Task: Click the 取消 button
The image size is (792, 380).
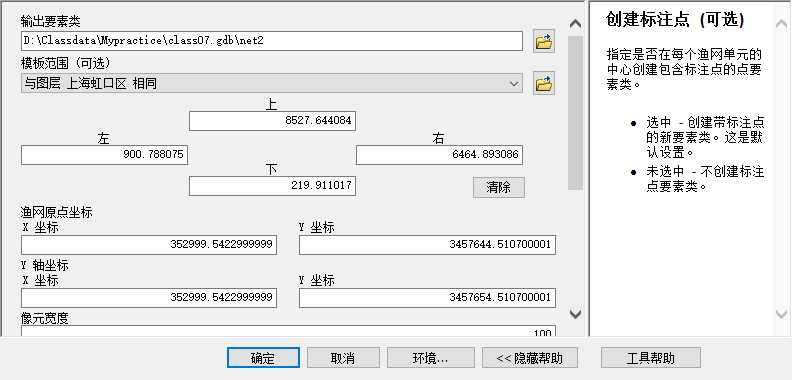Action: 343,358
